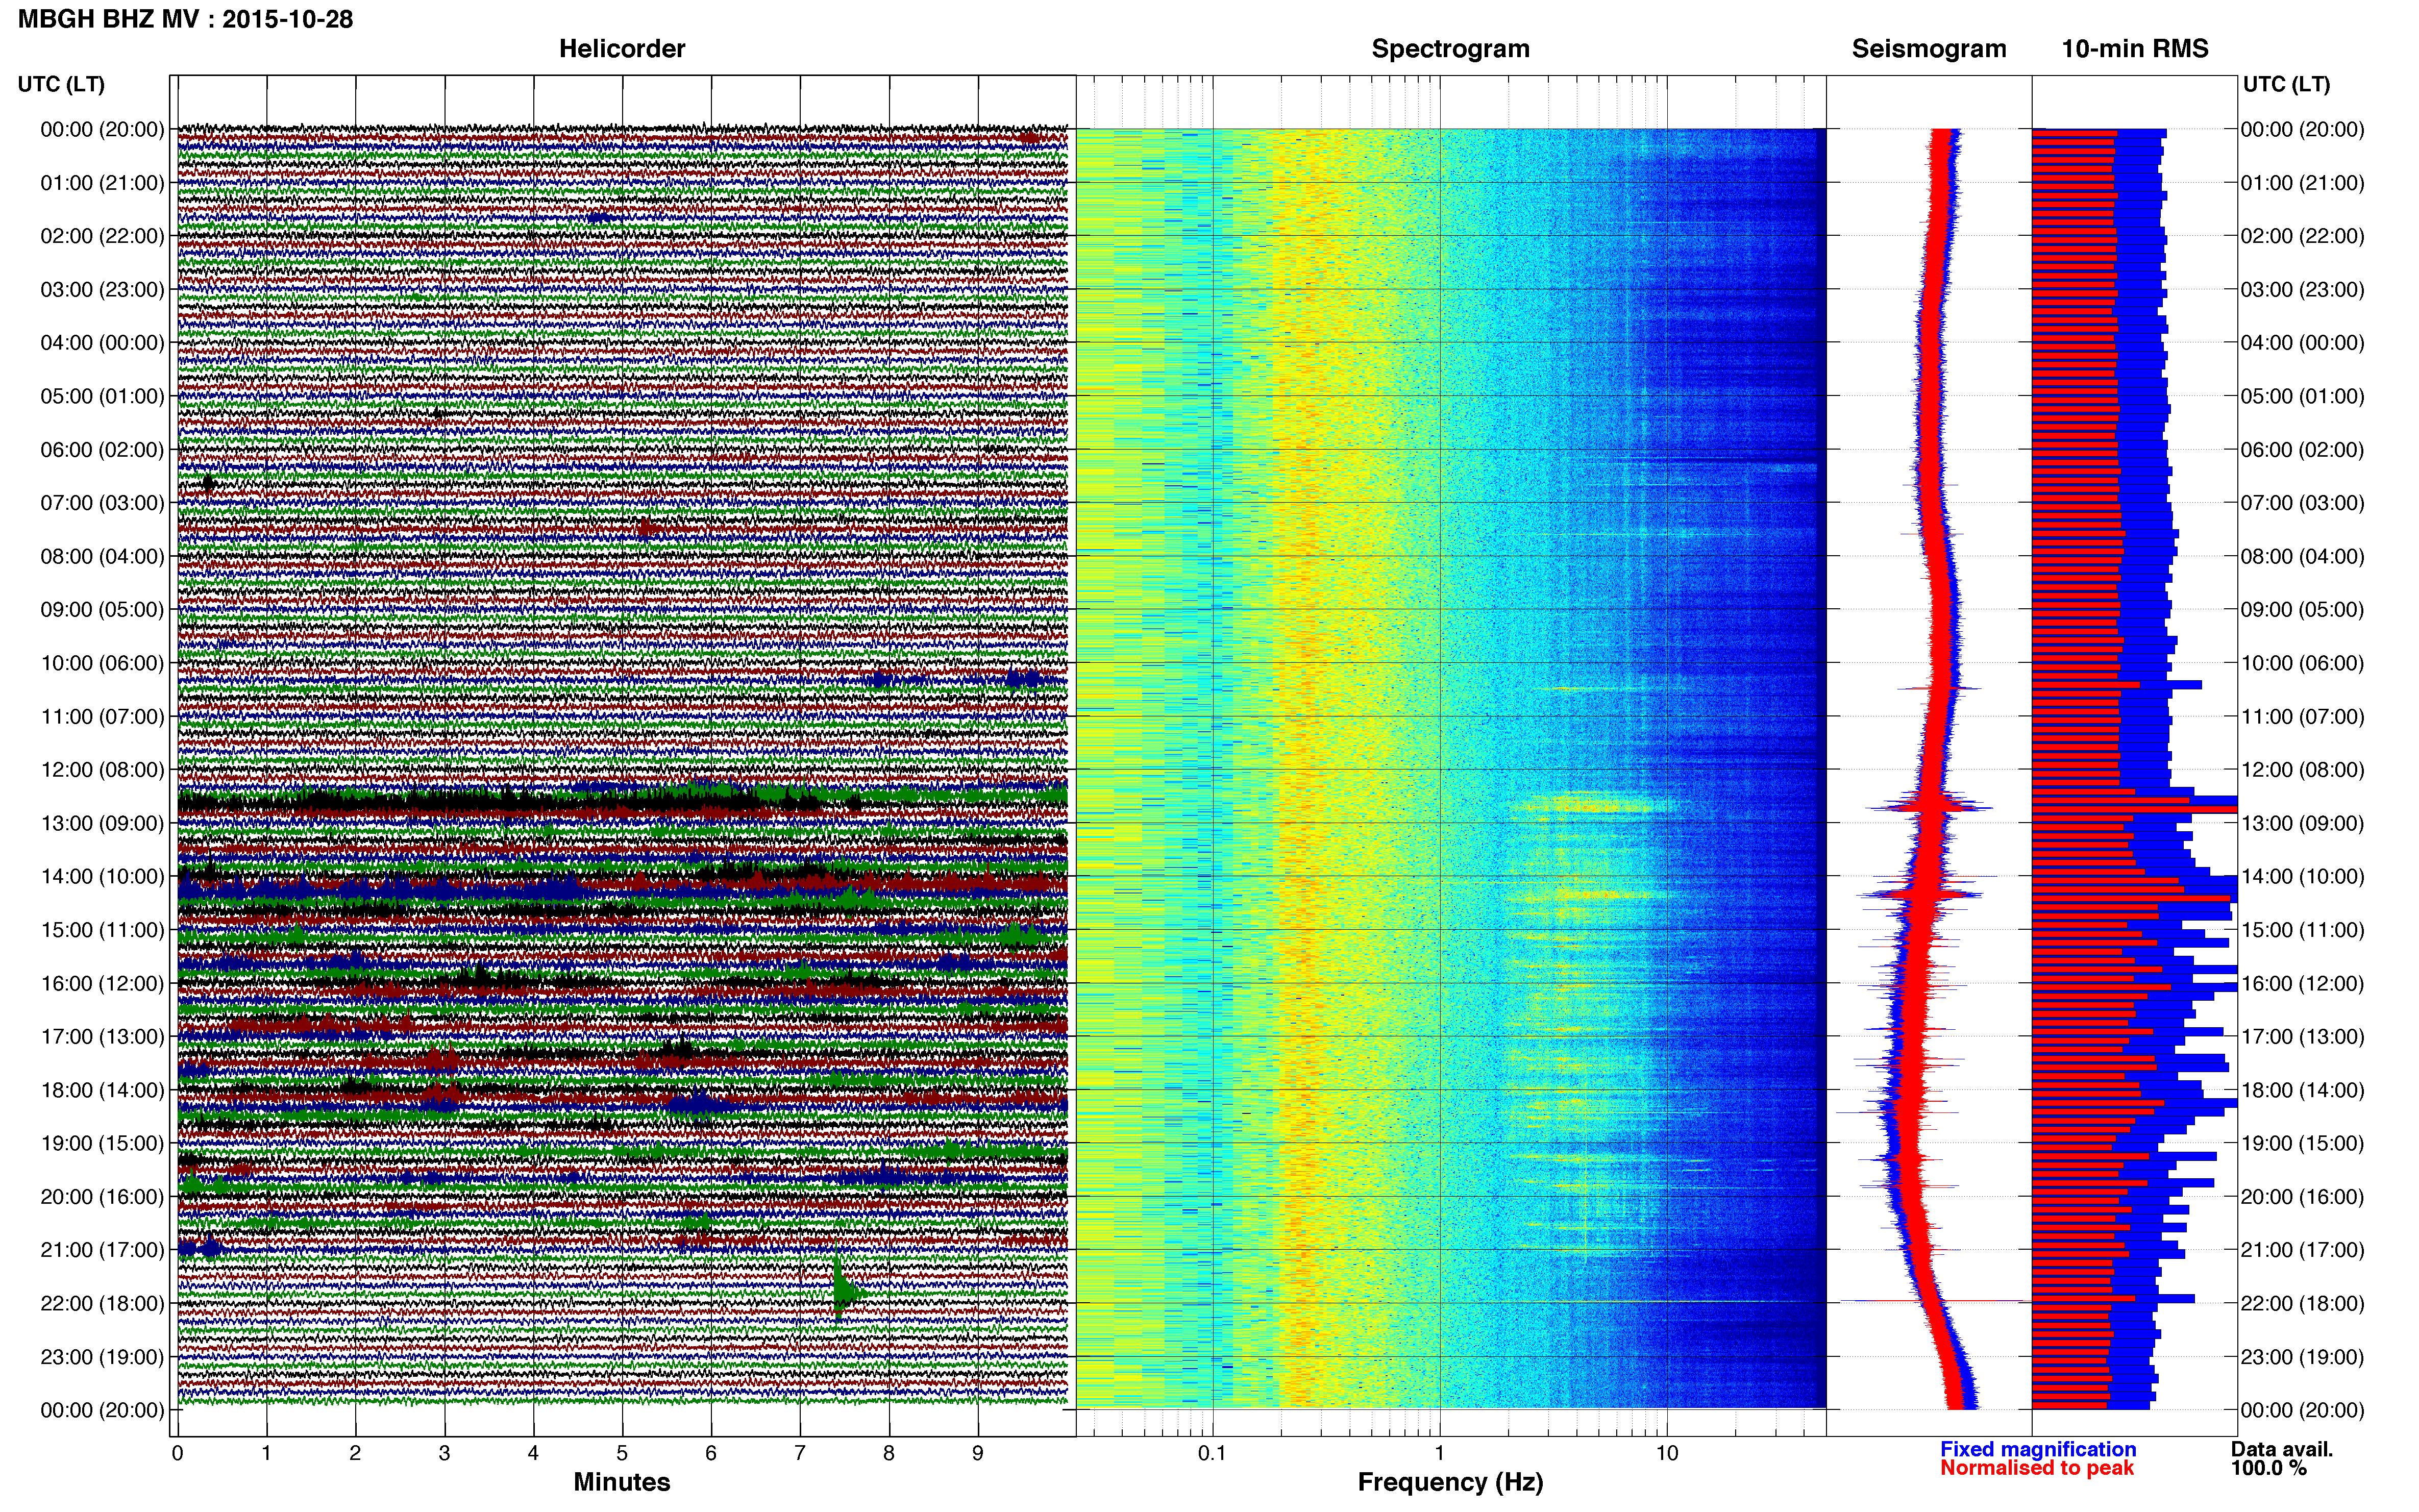Select the 'Spectrogram' panel heading
The image size is (2419, 1512).
coord(1450,49)
